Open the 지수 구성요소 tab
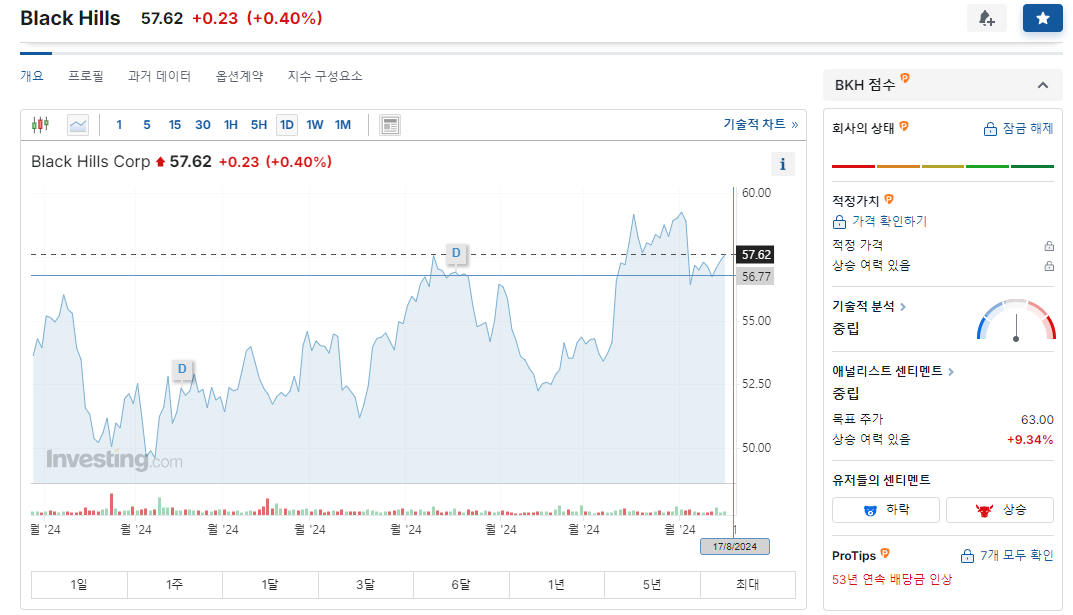 tap(325, 76)
